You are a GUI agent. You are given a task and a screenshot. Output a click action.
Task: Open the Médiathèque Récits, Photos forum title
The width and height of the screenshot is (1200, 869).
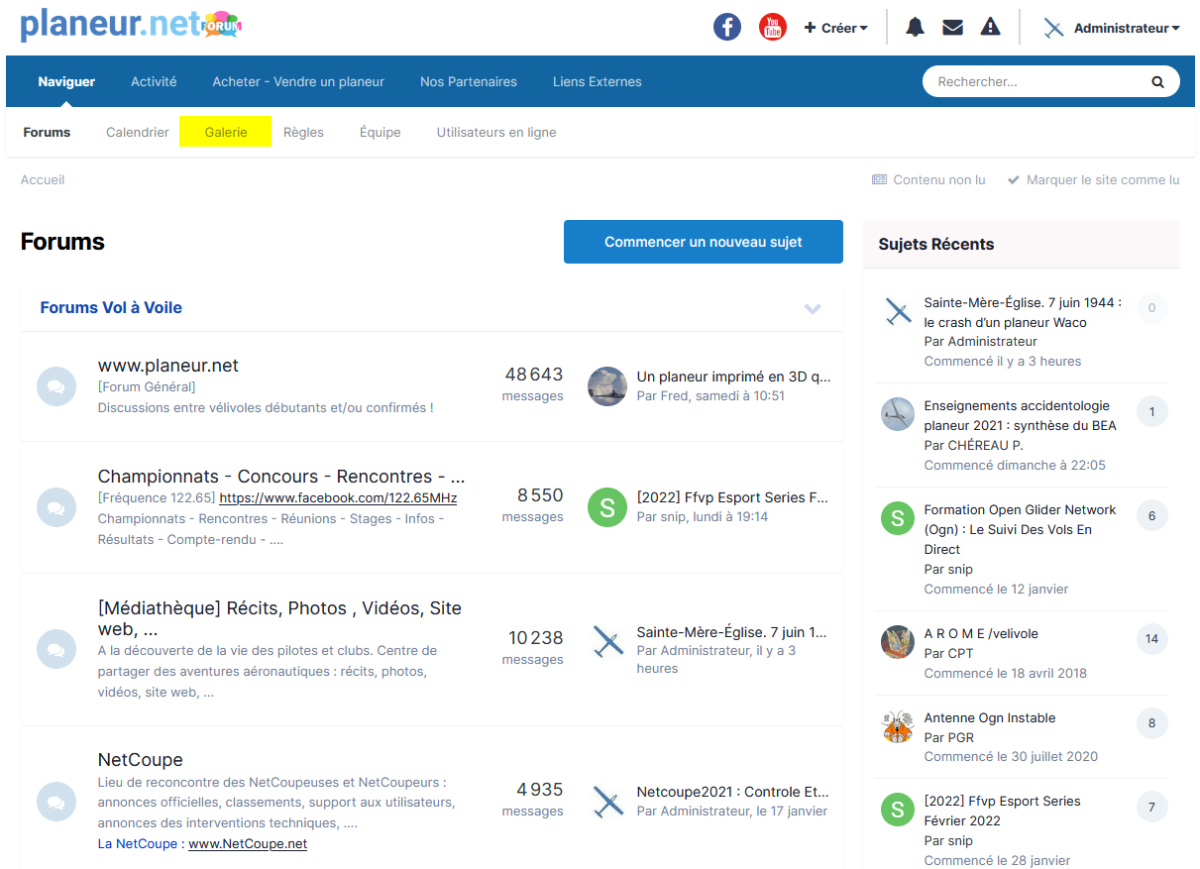[x=280, y=618]
